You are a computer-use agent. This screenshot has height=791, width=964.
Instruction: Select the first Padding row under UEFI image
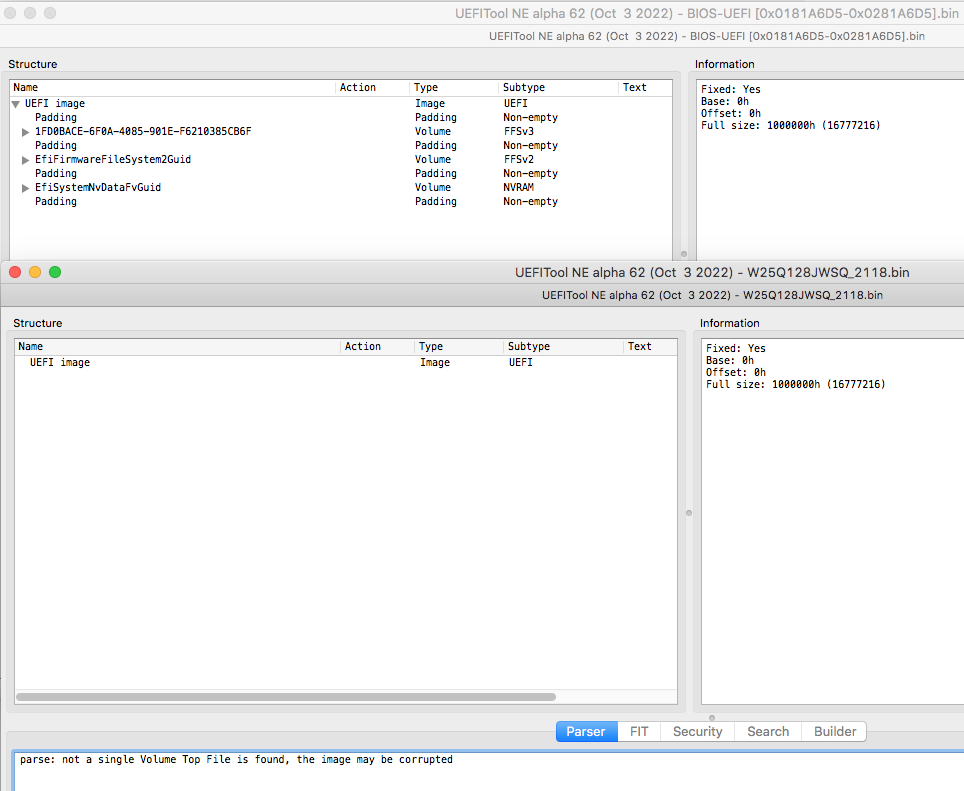(x=341, y=117)
